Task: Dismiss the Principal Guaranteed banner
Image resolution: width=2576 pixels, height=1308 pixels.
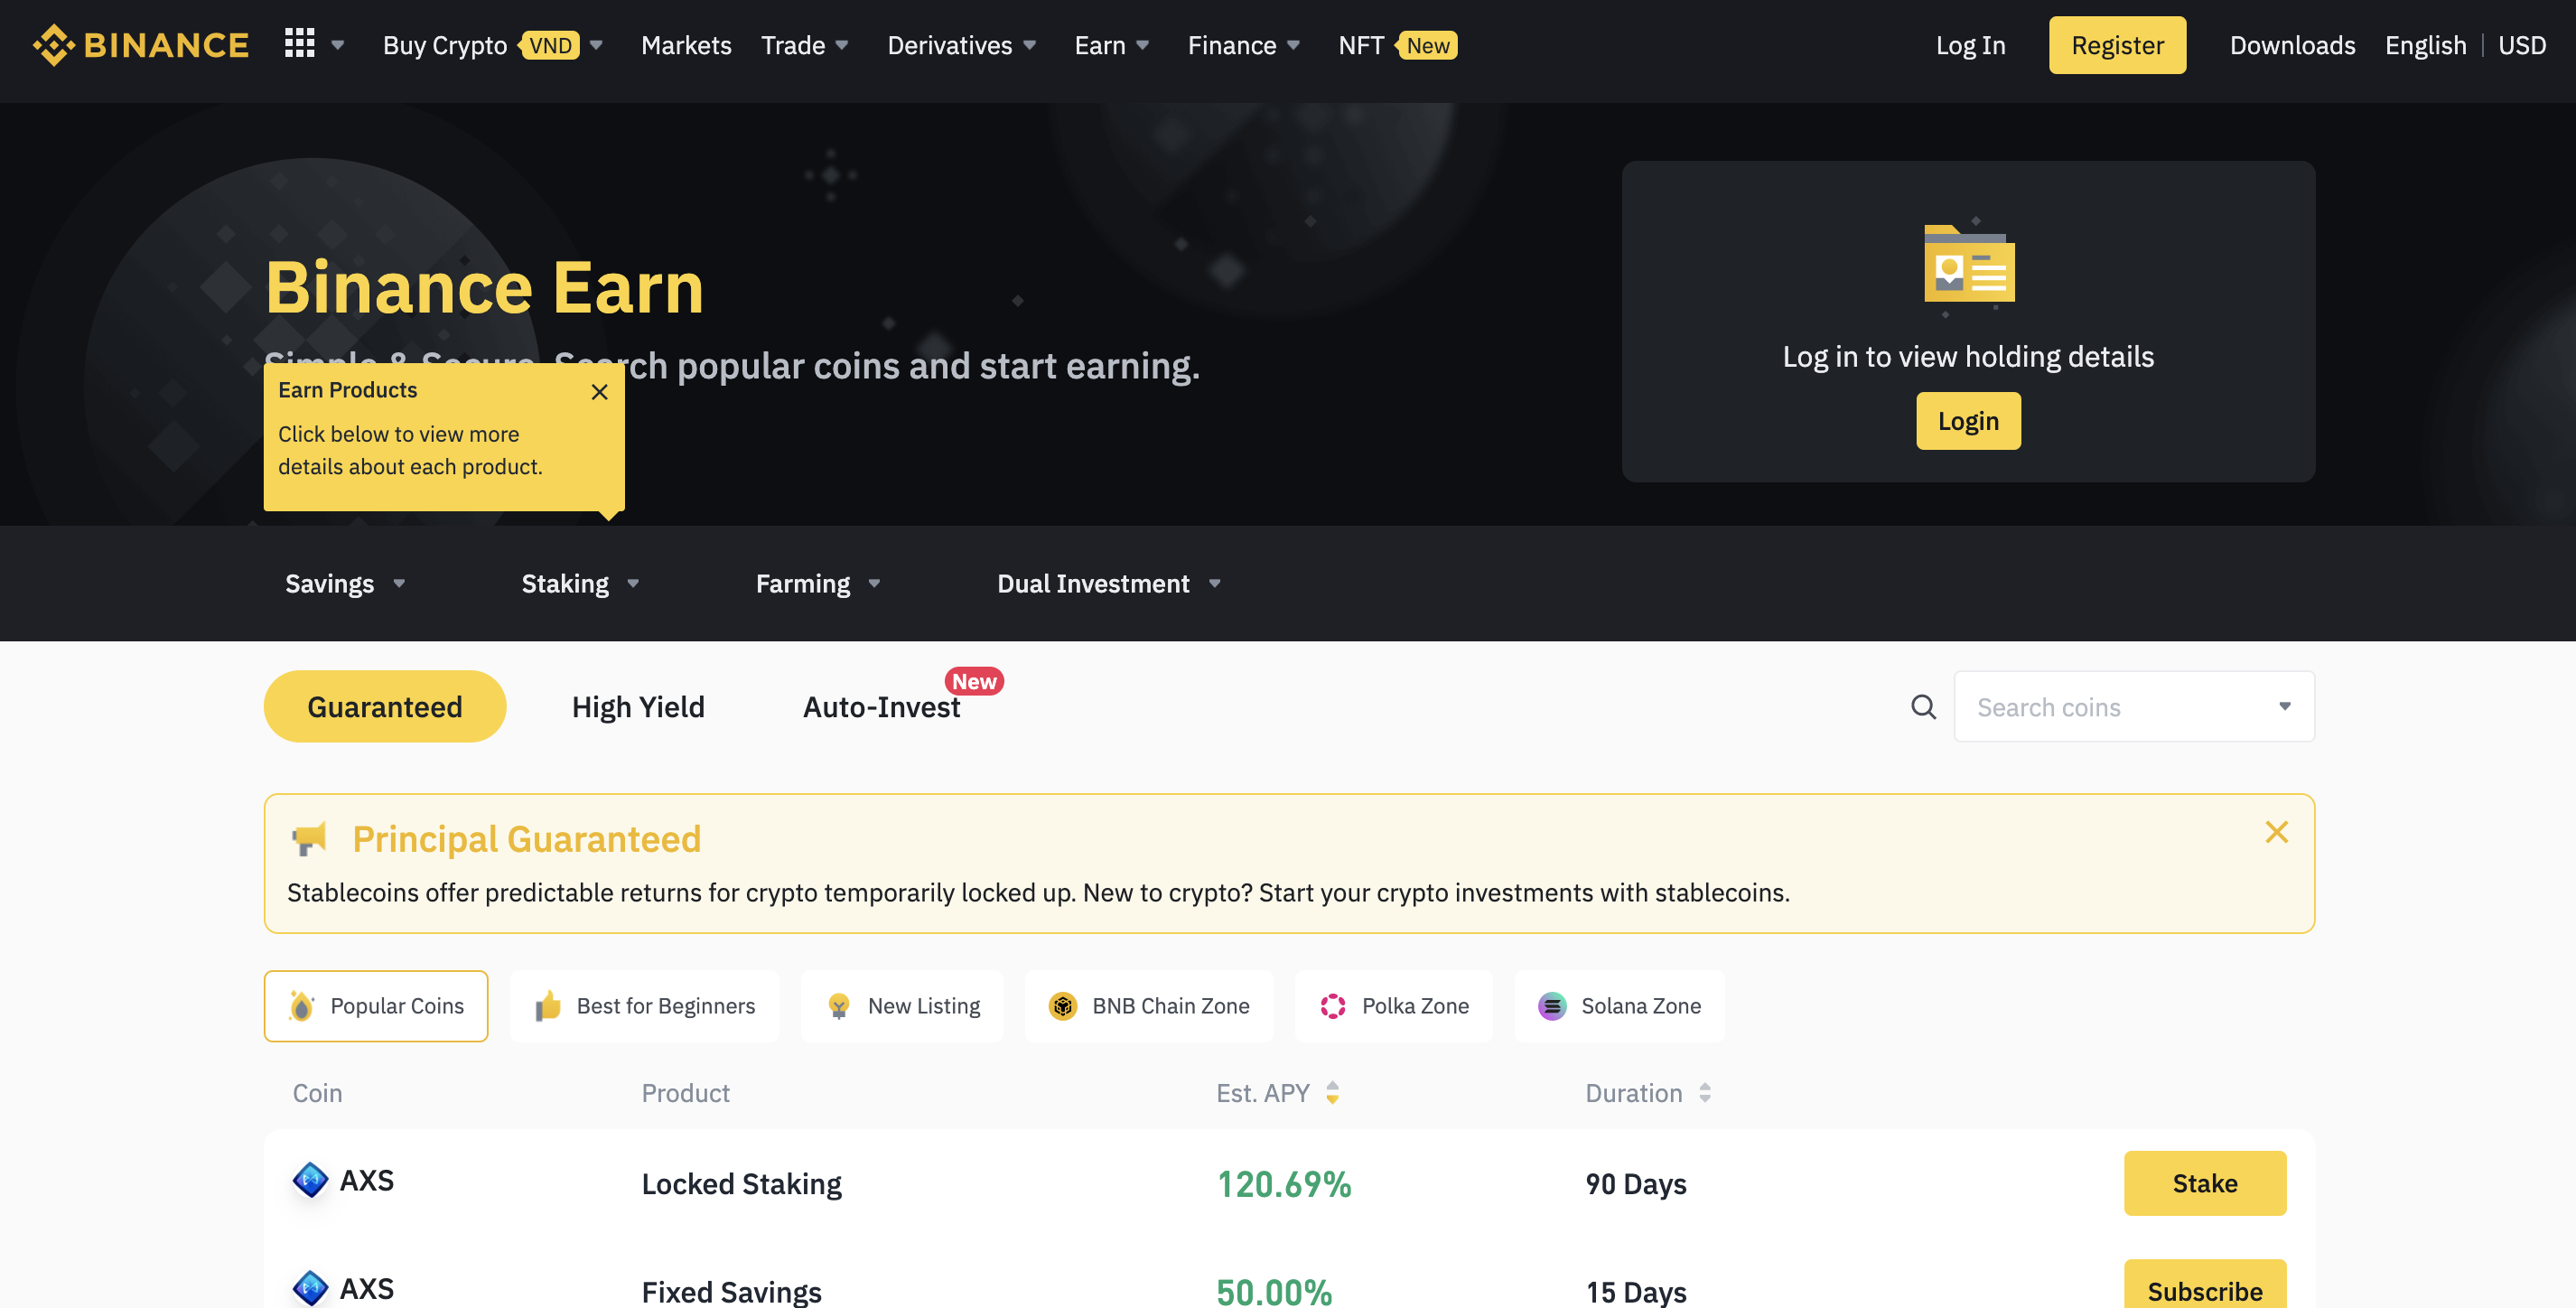Action: pyautogui.click(x=2276, y=832)
